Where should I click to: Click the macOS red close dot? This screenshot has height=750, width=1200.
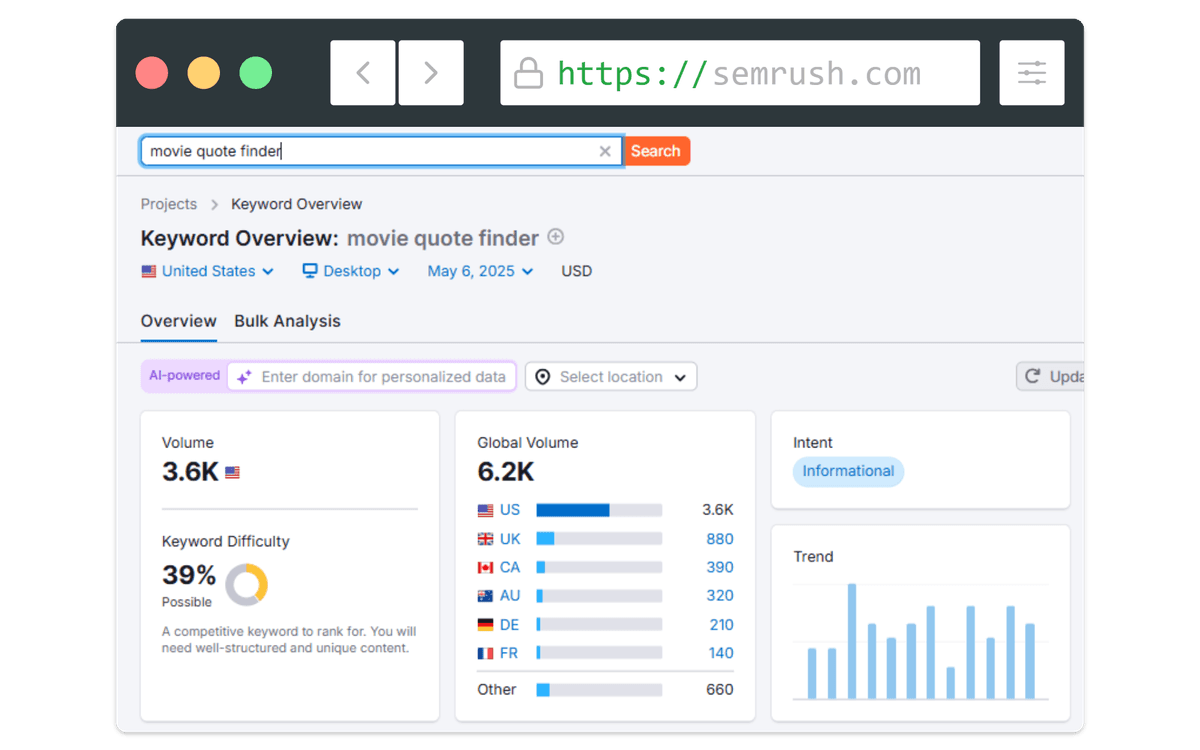(152, 73)
